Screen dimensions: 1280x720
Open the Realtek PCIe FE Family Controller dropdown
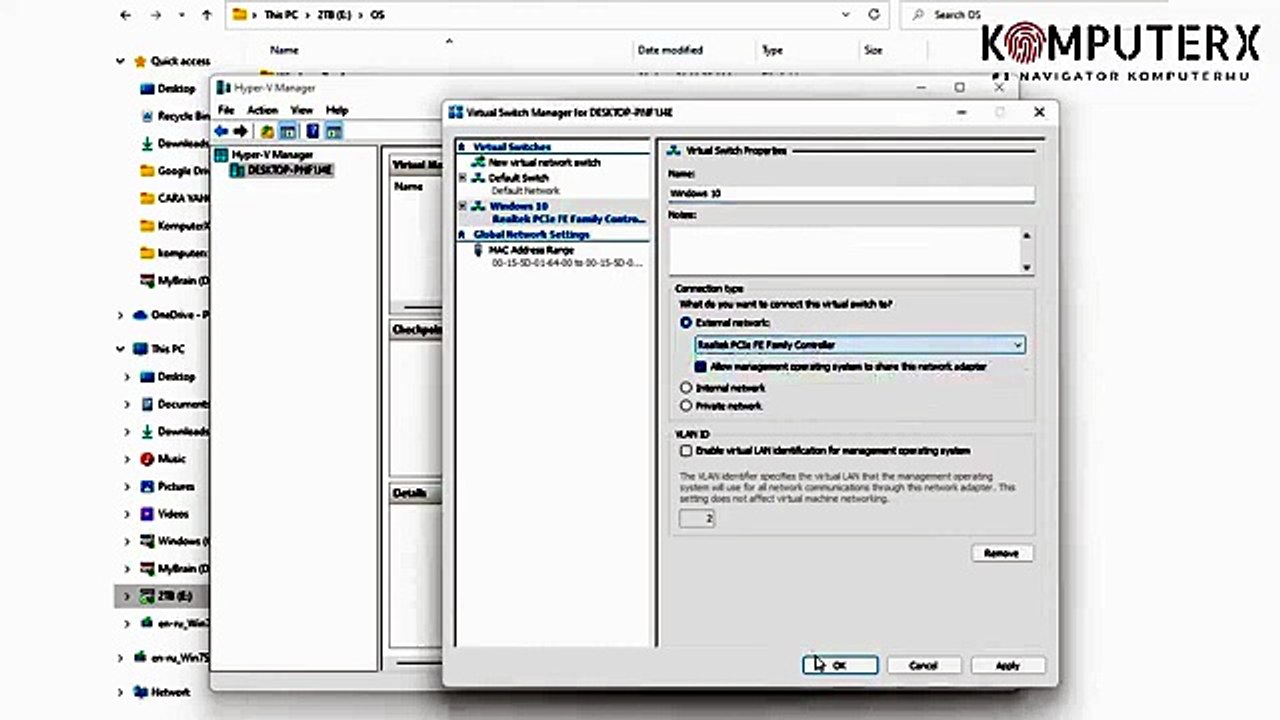[x=860, y=345]
